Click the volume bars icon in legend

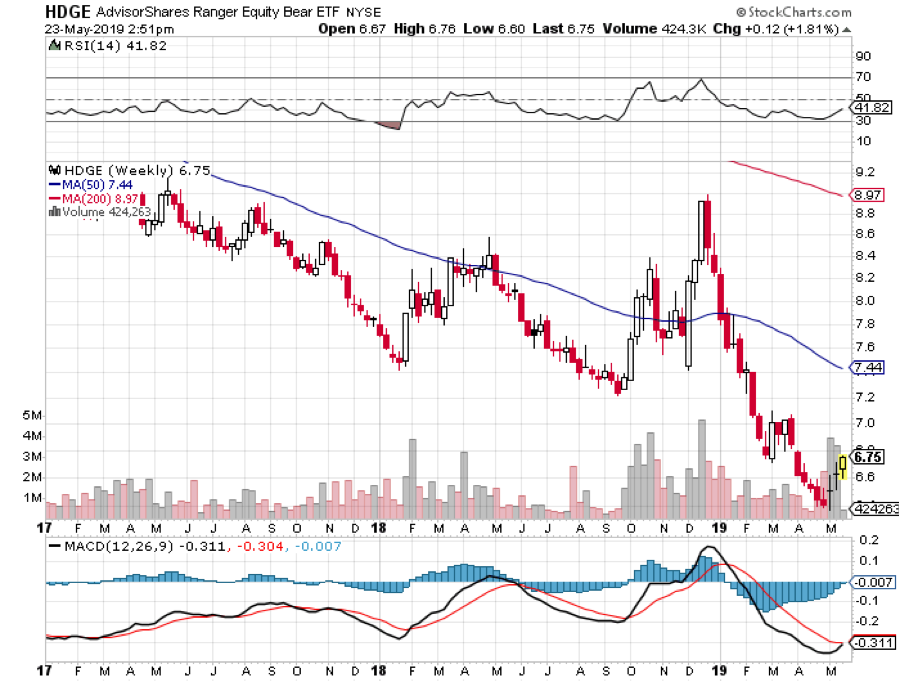tap(55, 212)
